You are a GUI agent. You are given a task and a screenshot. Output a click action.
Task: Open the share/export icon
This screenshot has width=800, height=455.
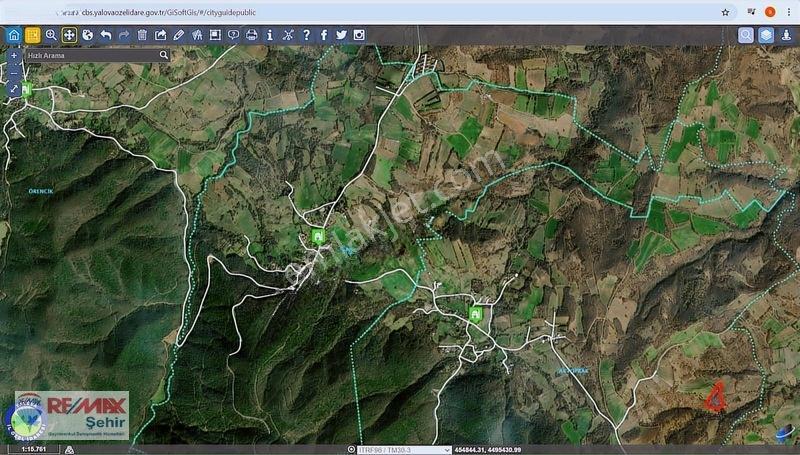click(x=160, y=35)
